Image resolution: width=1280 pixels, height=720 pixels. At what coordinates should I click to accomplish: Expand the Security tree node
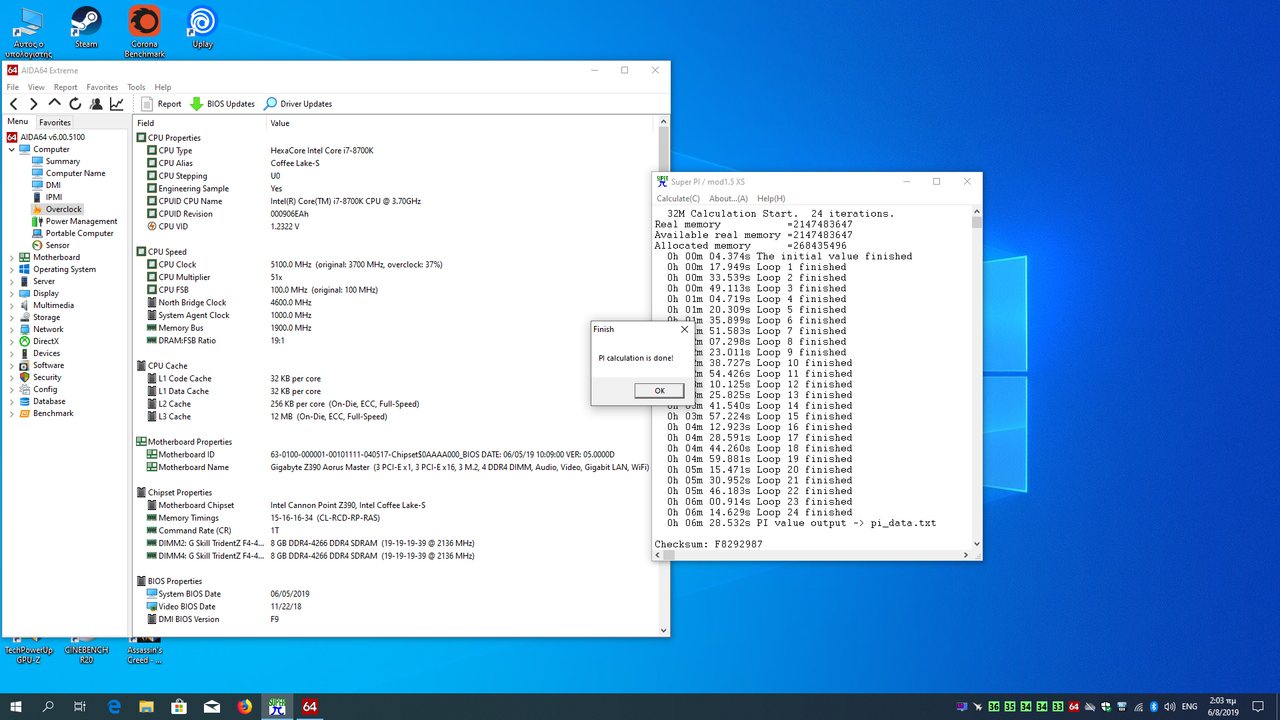pyautogui.click(x=12, y=377)
